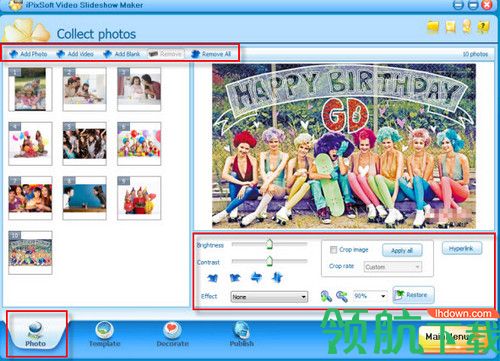Click the Apply all button
500x361 pixels.
point(402,250)
